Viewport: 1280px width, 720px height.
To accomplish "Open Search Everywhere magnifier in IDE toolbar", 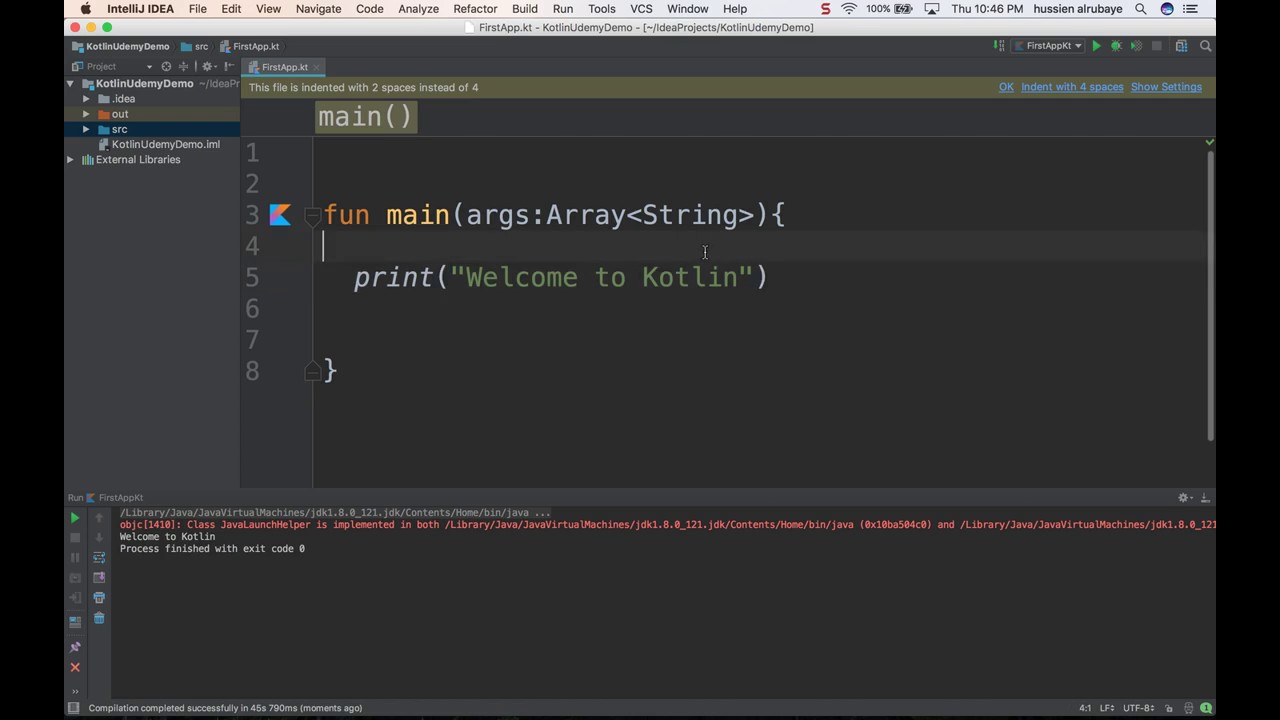I will tap(1206, 46).
